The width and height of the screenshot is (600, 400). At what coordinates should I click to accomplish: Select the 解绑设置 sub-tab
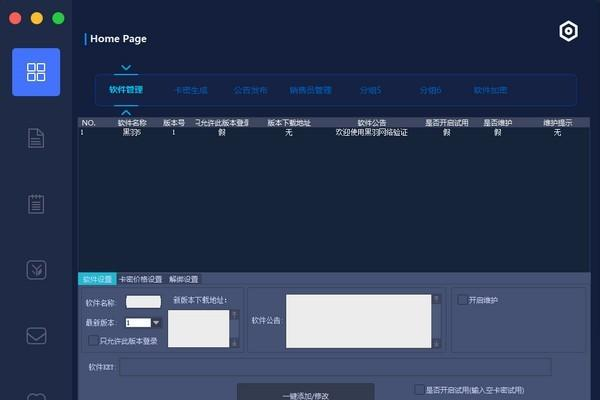pyautogui.click(x=184, y=279)
